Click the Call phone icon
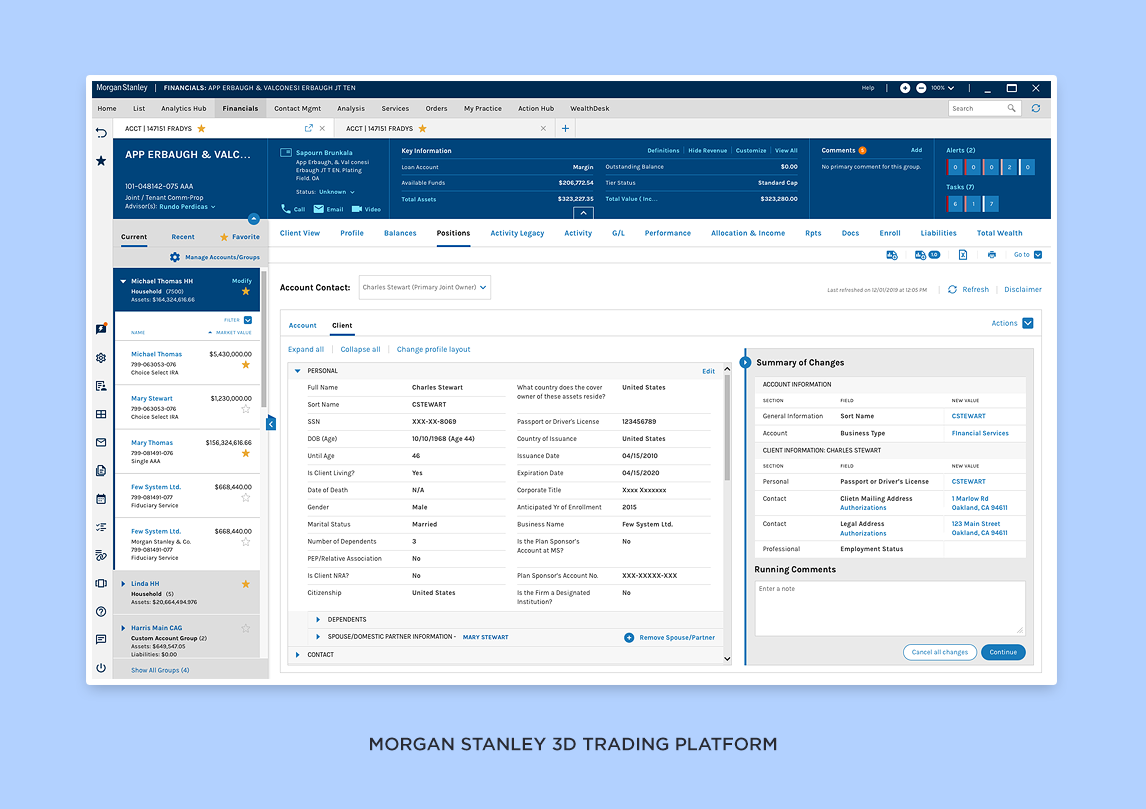Screen dimensions: 1146x809 pos(286,209)
